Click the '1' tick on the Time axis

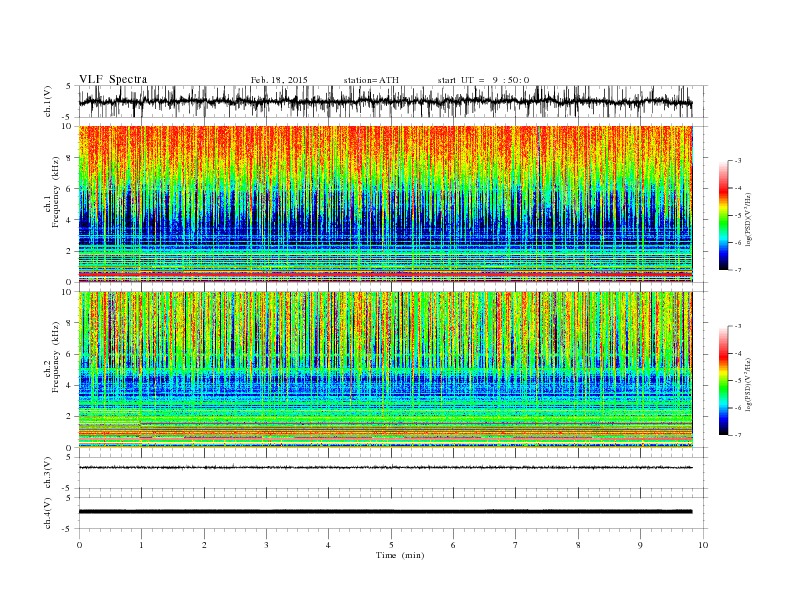coord(142,545)
